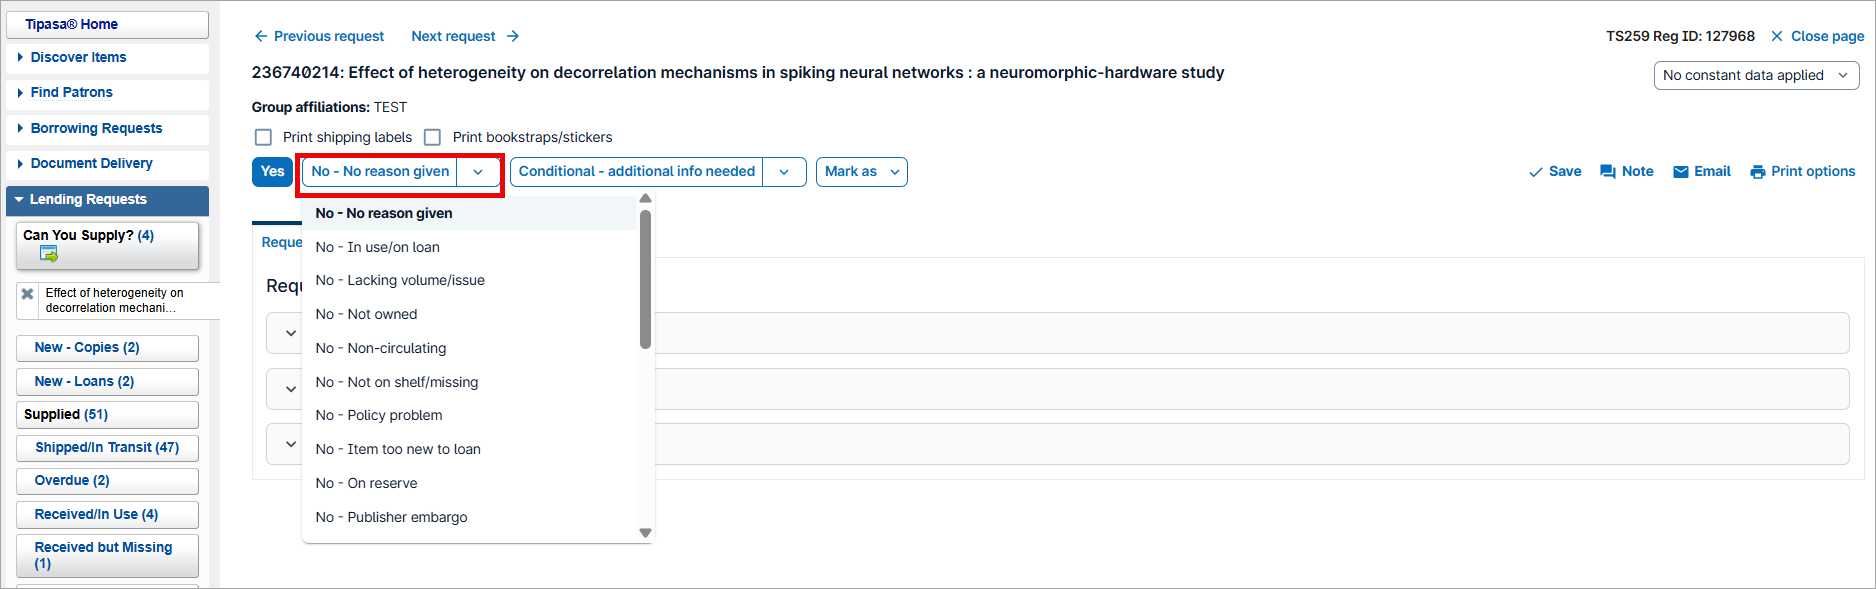Go to Previous request arrow
The height and width of the screenshot is (589, 1876).
tap(261, 36)
